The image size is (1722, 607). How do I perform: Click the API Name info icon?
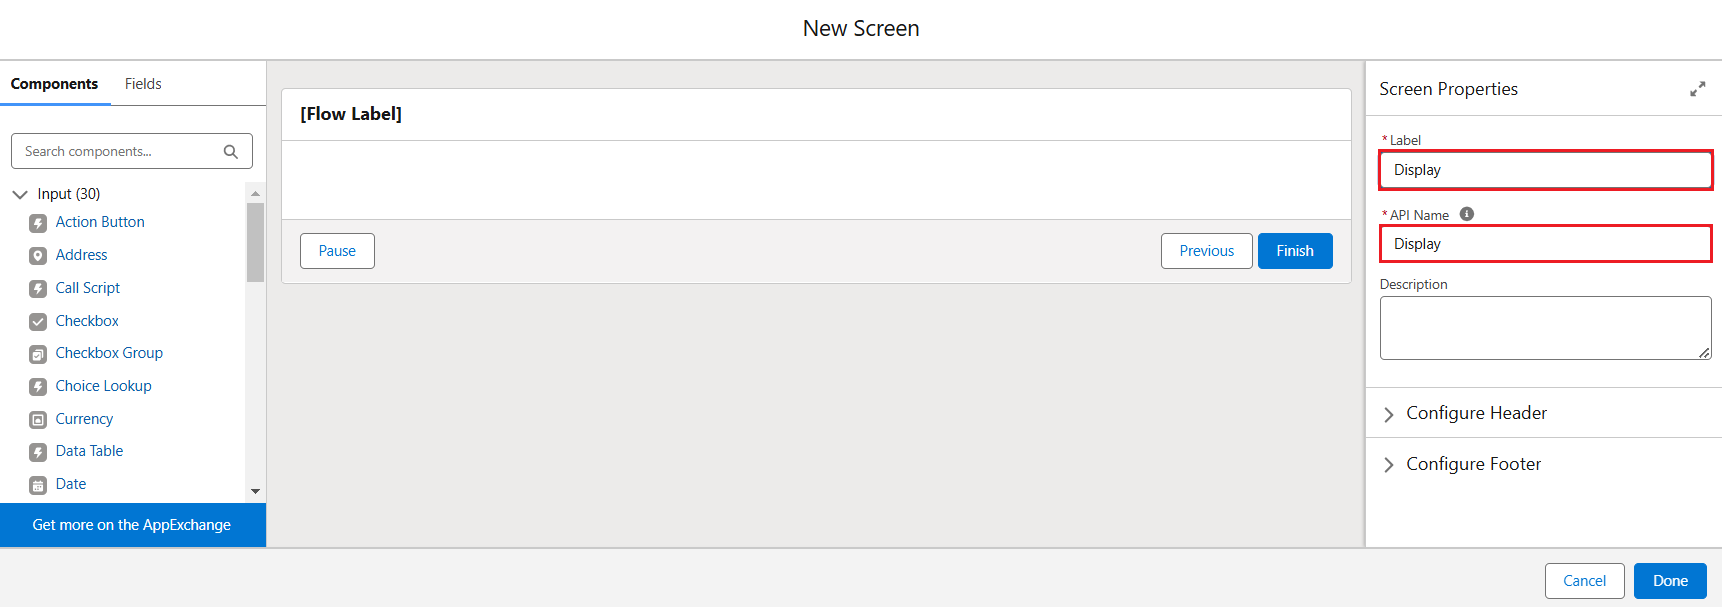[x=1467, y=214]
